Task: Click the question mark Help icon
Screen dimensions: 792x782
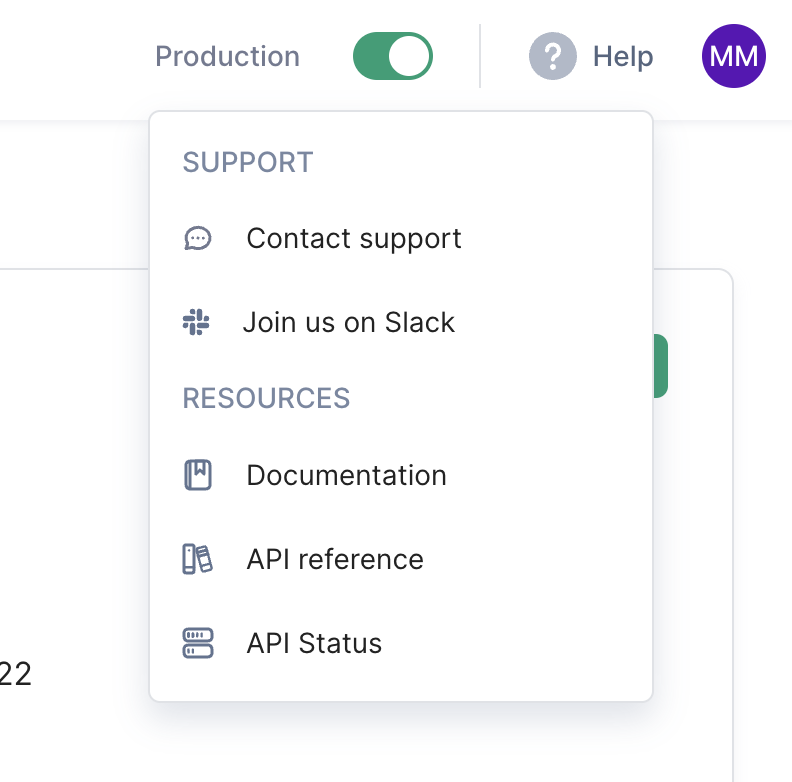Action: pos(553,56)
